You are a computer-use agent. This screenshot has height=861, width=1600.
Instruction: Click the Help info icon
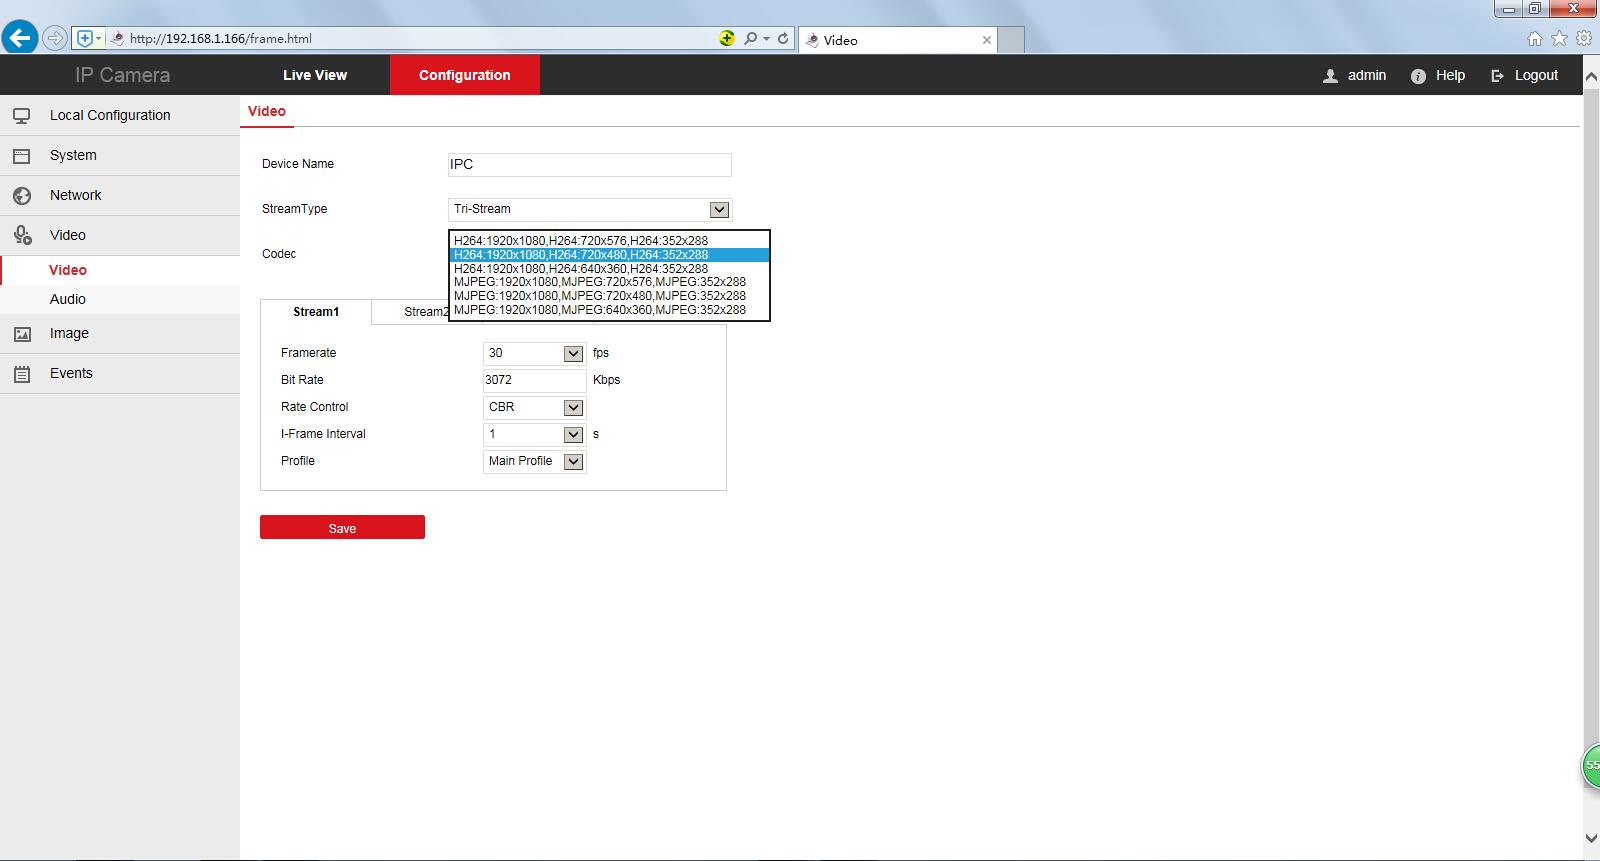(1418, 76)
